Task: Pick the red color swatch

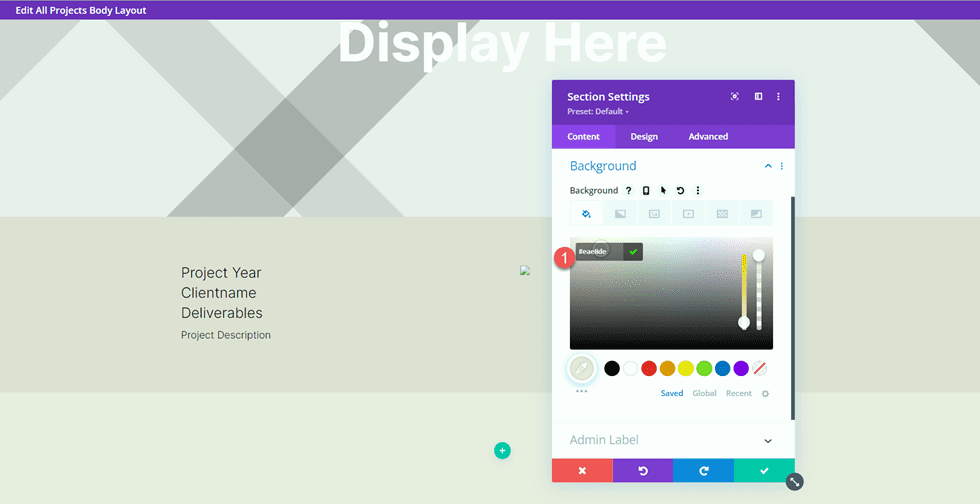Action: [x=649, y=369]
